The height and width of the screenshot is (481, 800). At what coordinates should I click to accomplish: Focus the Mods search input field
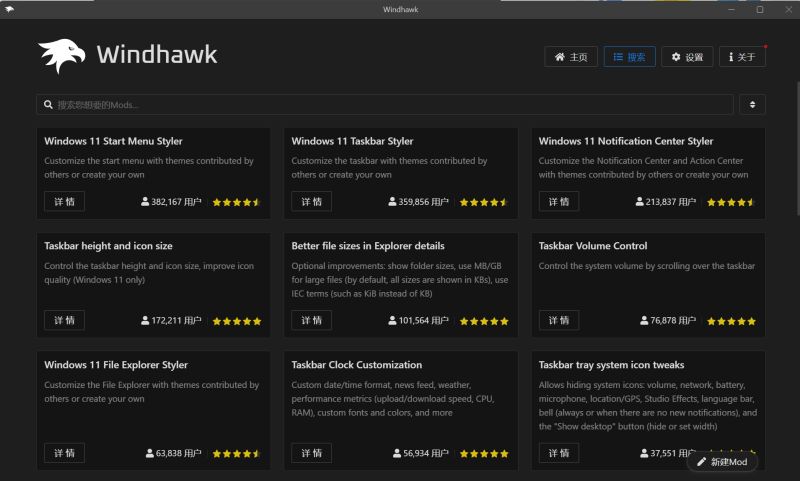pyautogui.click(x=385, y=105)
